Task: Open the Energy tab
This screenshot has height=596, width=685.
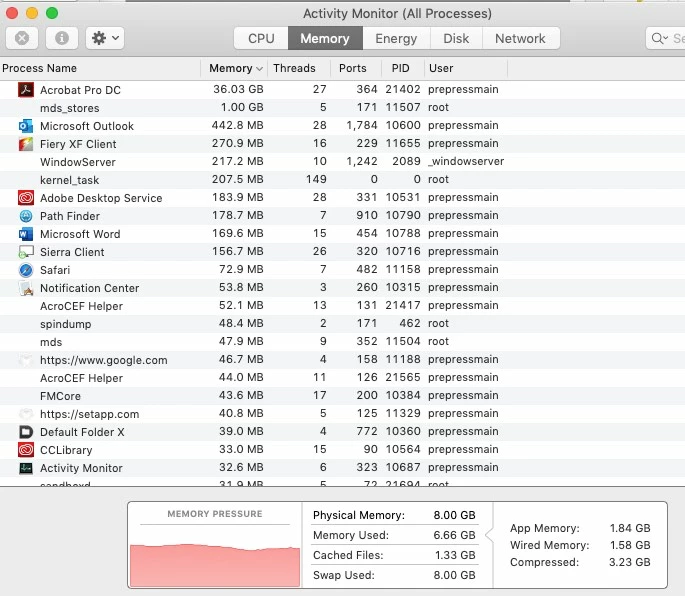Action: click(396, 38)
